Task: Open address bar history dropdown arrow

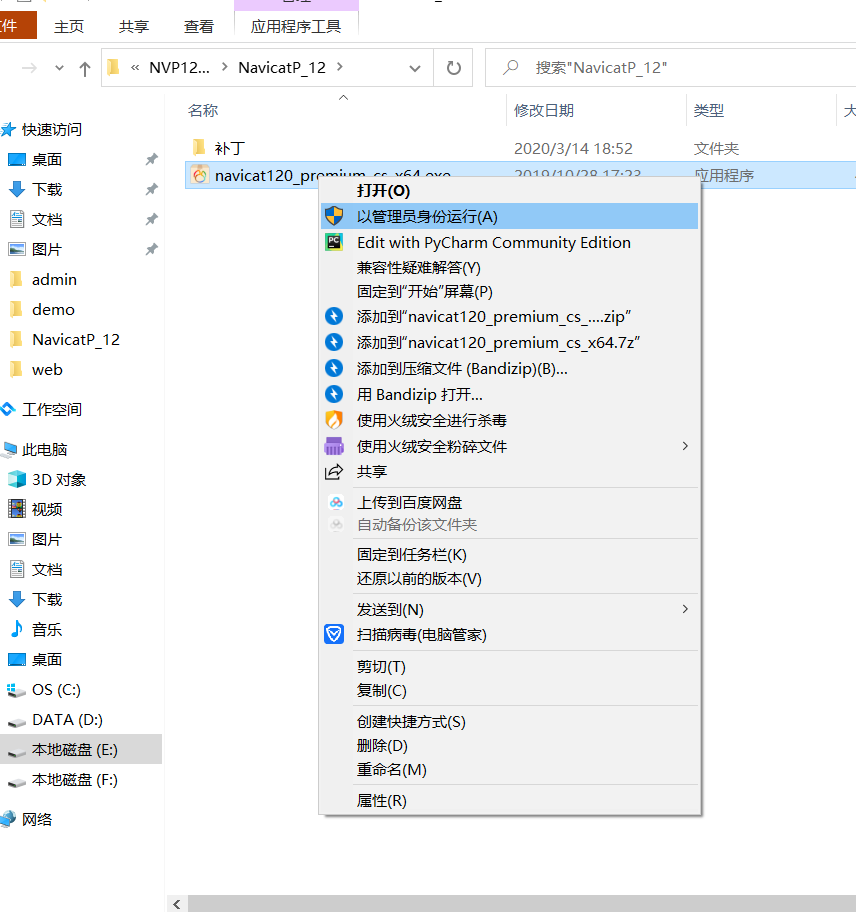Action: [x=415, y=69]
